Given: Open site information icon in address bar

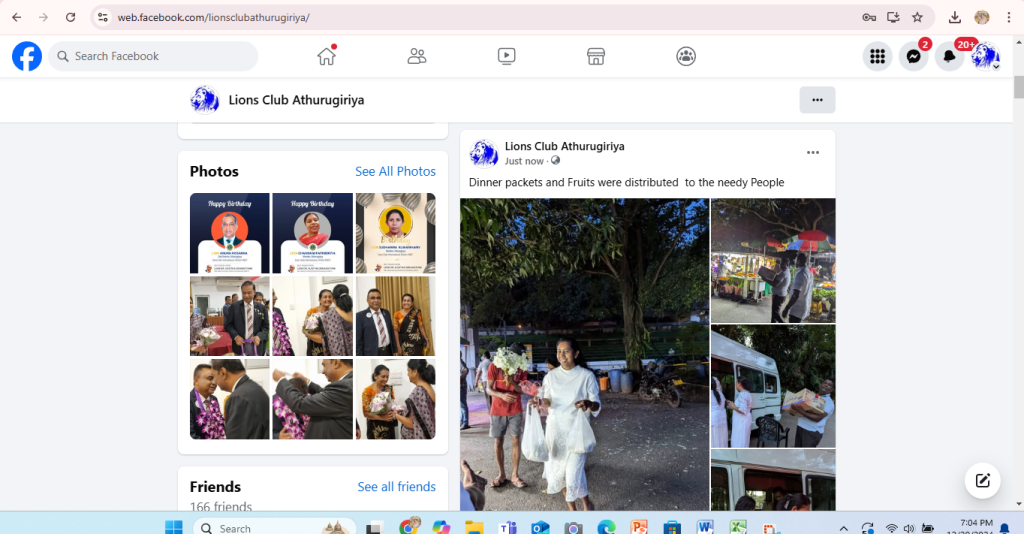Looking at the screenshot, I should [103, 18].
